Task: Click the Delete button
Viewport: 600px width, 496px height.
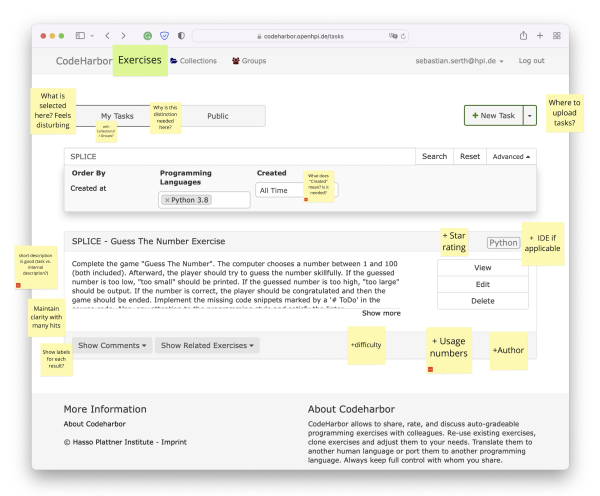Action: tap(483, 301)
